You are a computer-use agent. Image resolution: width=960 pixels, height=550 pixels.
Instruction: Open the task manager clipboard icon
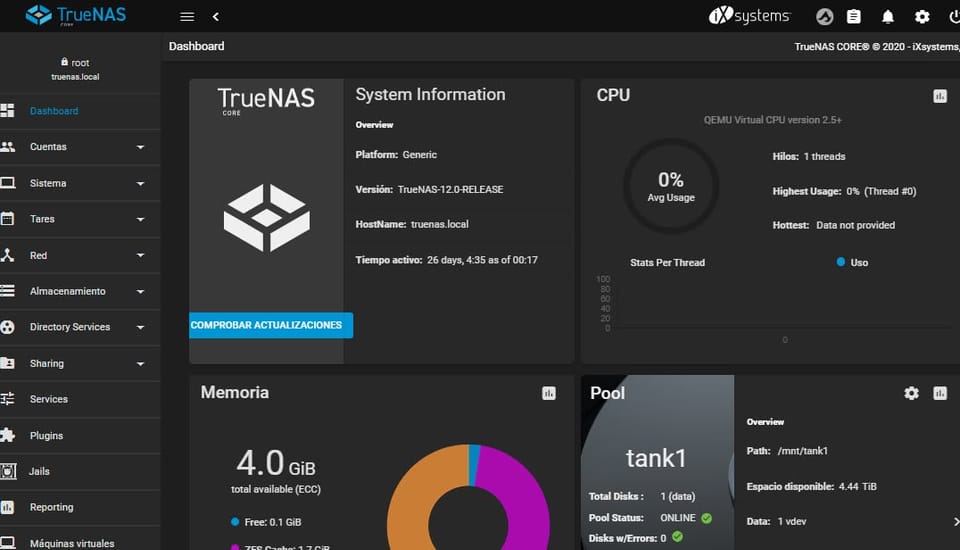tap(853, 17)
